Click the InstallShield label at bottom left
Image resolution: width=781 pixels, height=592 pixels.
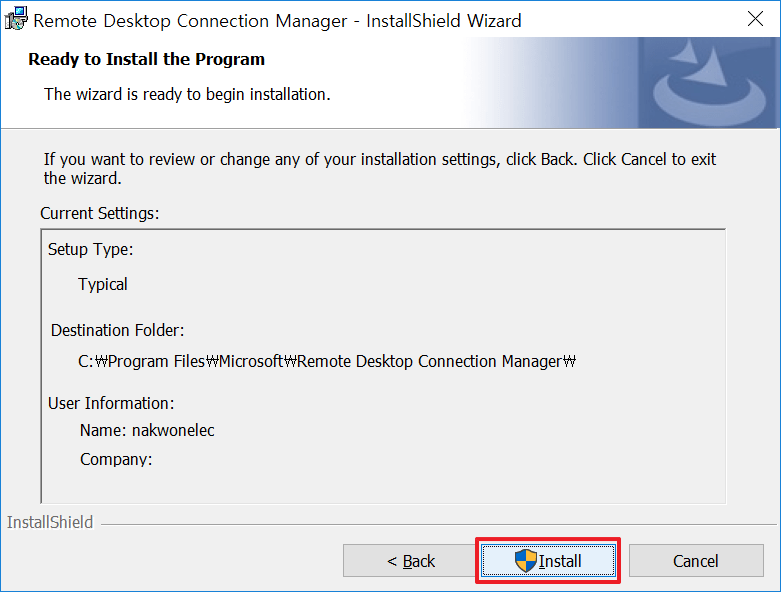(50, 522)
